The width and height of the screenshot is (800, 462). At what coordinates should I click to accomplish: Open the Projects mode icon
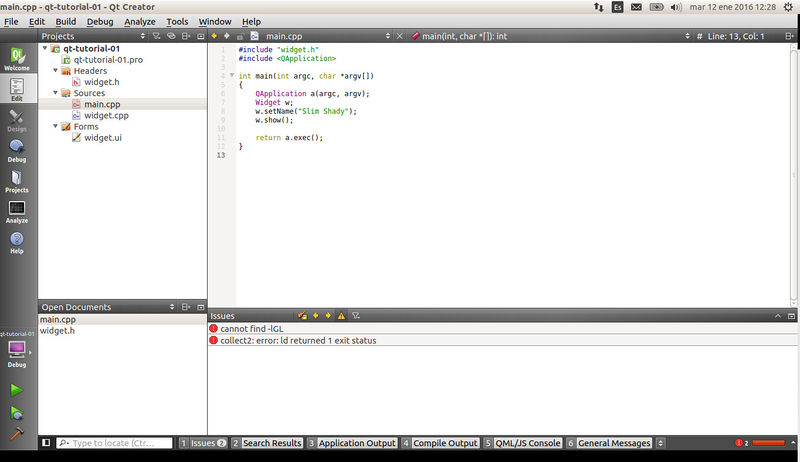click(16, 181)
